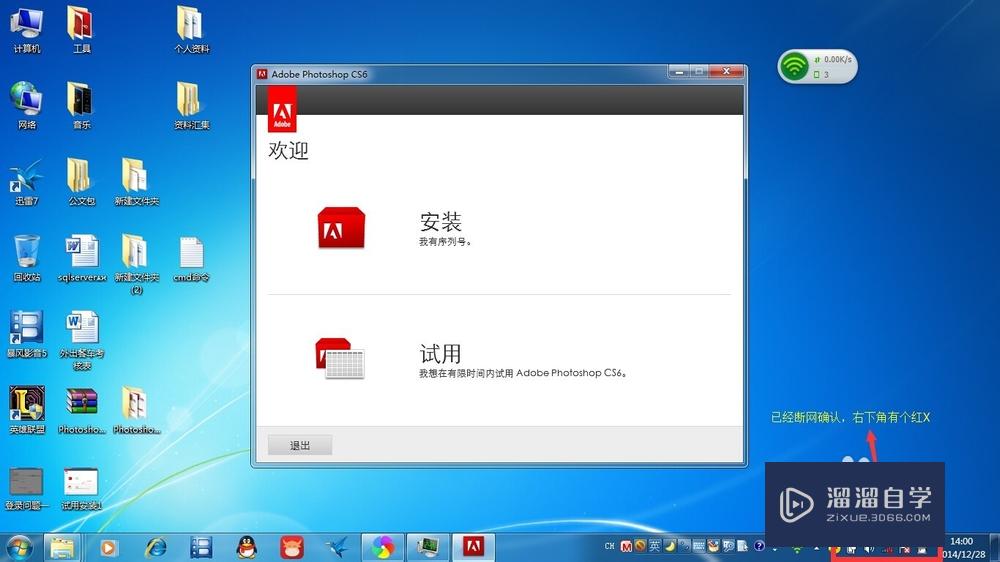Click the Adobe logo in installer header
This screenshot has width=1000, height=562.
pos(282,108)
